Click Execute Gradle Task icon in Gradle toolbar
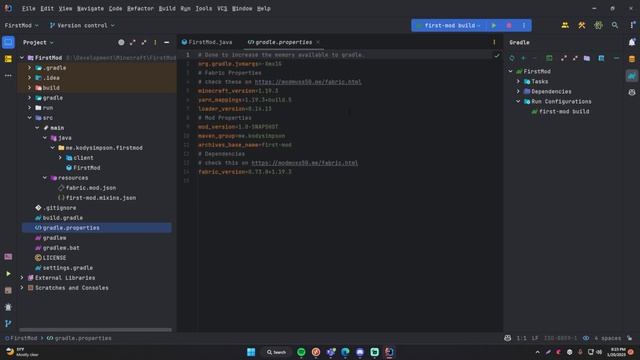640x360 pixels. point(549,58)
